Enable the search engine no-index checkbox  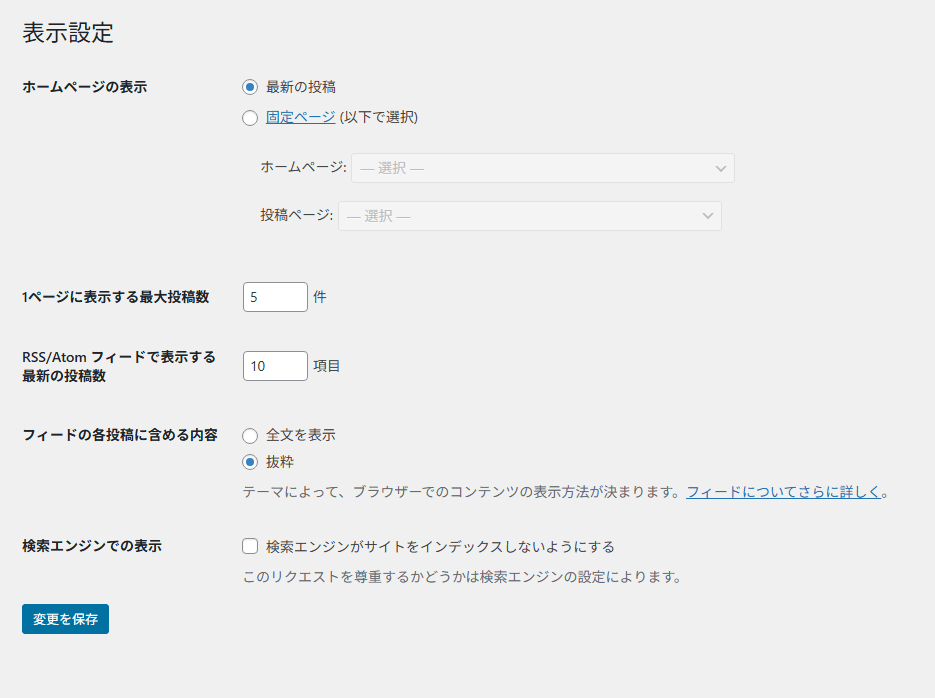(250, 546)
